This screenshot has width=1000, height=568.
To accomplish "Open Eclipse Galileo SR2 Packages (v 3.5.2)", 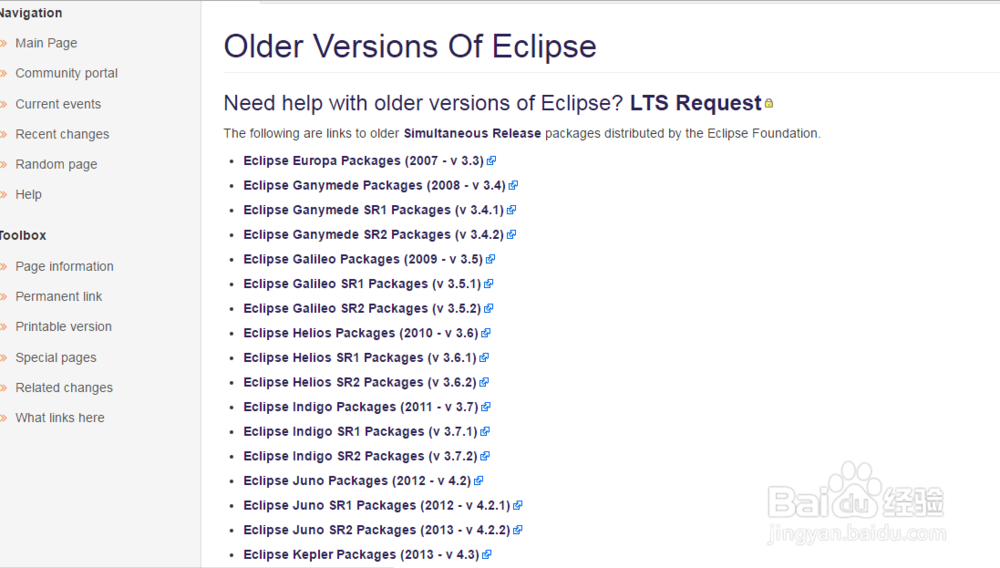I will pos(362,309).
